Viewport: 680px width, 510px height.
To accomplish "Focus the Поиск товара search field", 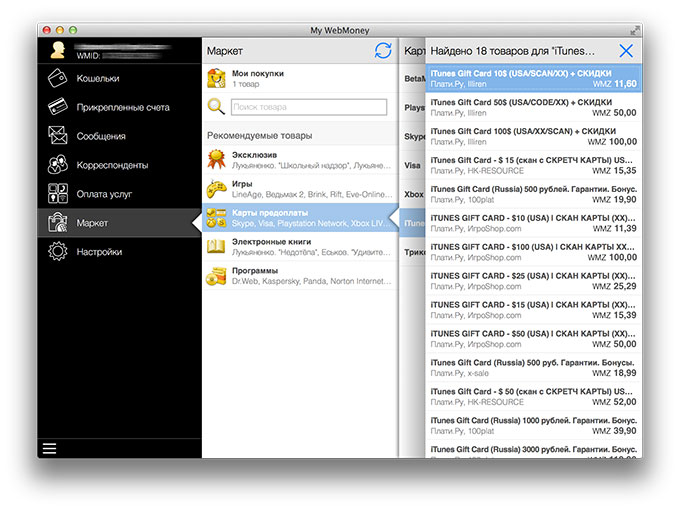I will tap(309, 107).
